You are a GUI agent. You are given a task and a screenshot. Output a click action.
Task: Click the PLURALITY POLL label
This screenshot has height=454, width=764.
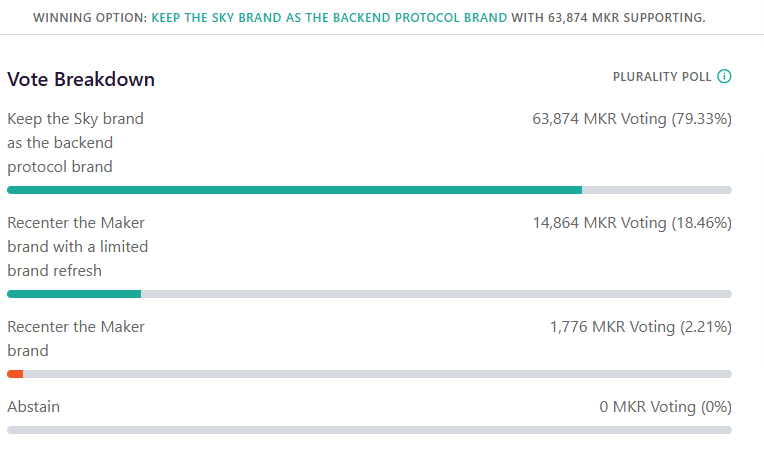pos(661,77)
